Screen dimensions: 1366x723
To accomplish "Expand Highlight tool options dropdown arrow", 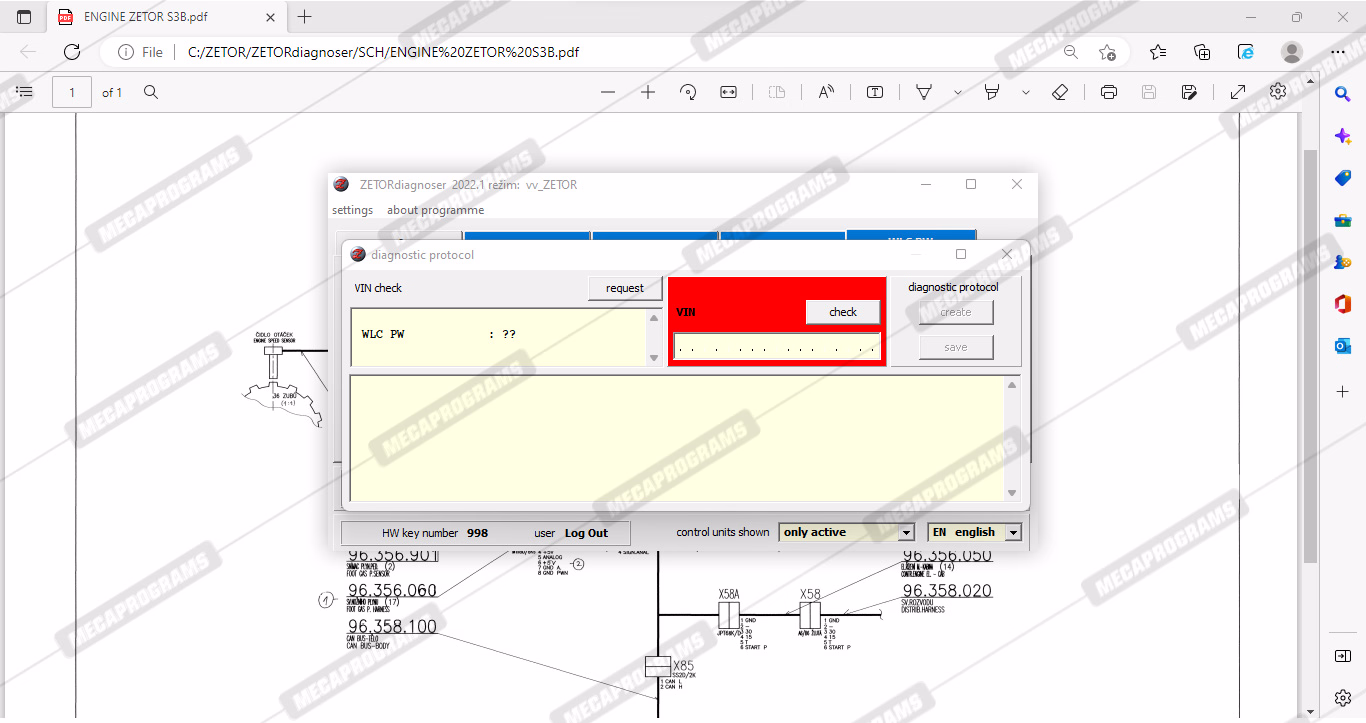I will coord(1026,92).
